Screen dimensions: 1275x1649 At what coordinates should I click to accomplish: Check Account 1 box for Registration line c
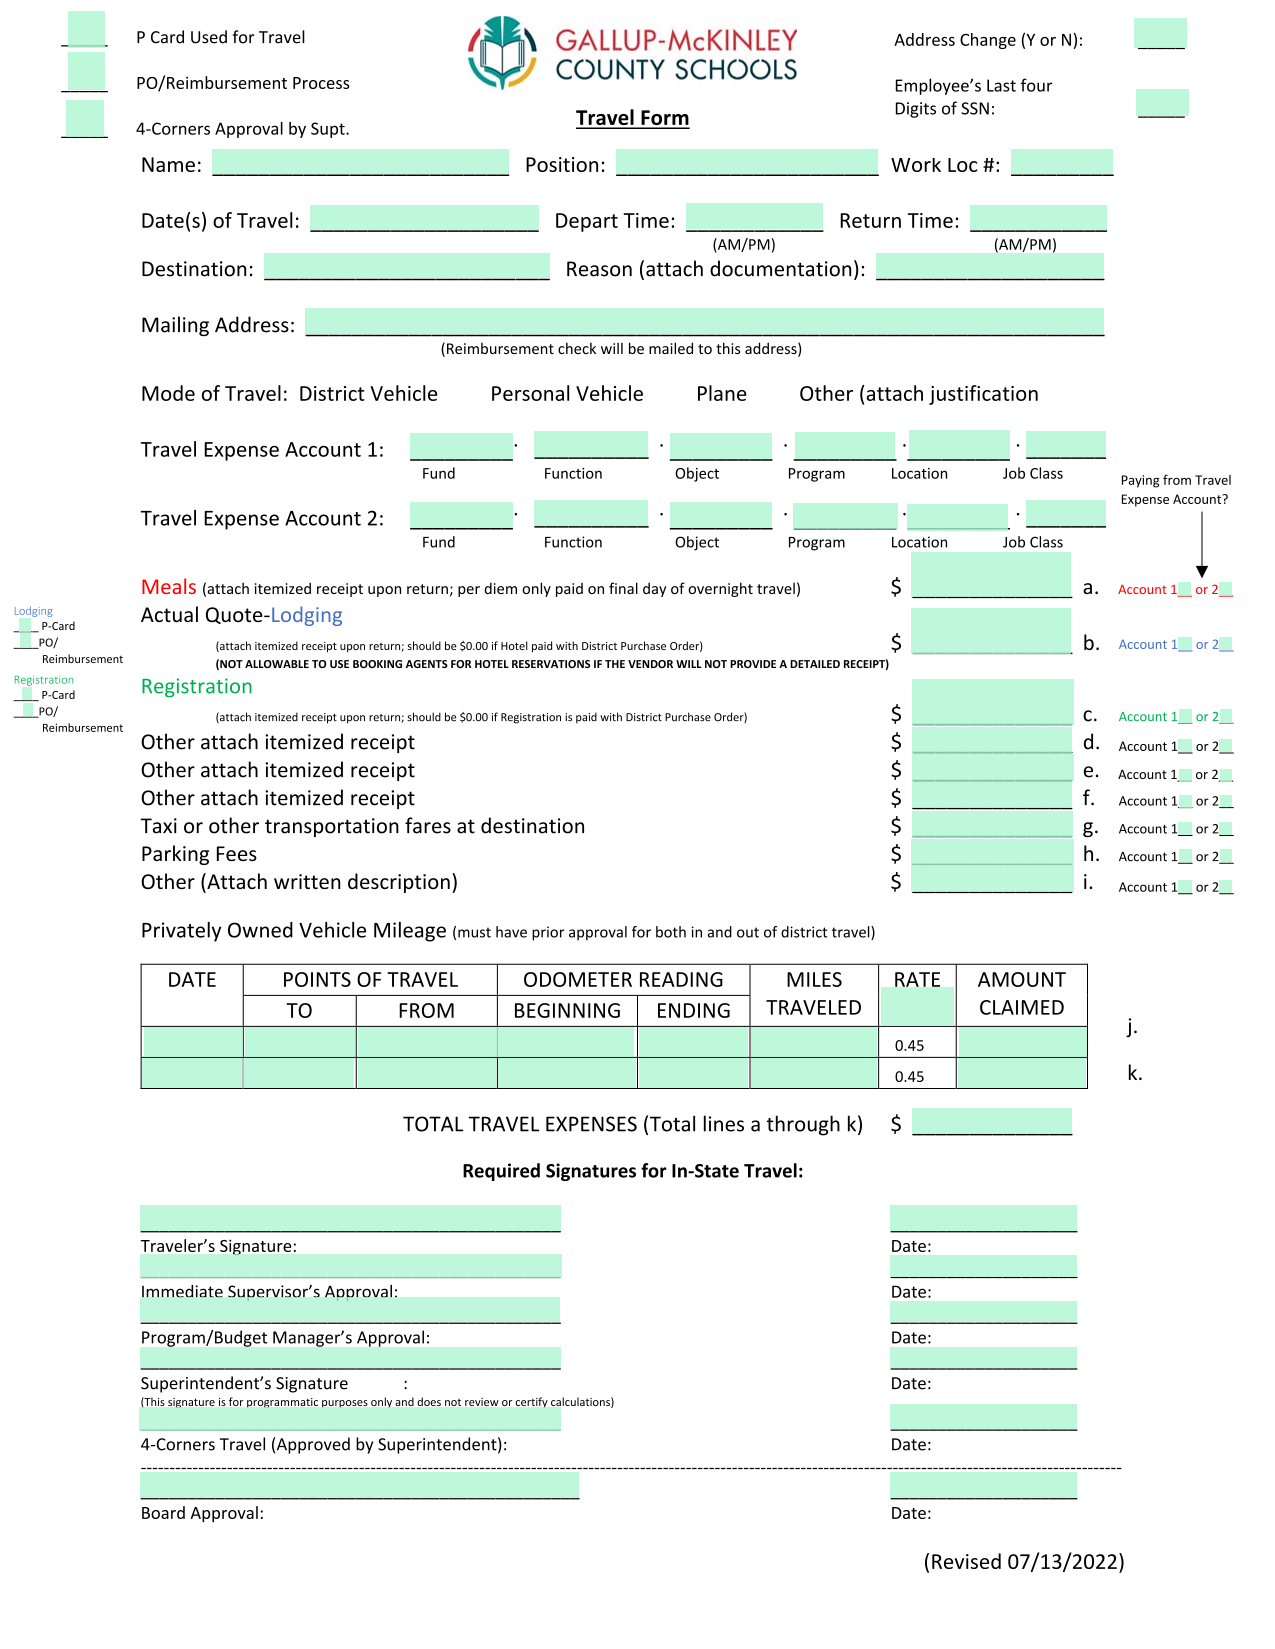pos(1185,716)
